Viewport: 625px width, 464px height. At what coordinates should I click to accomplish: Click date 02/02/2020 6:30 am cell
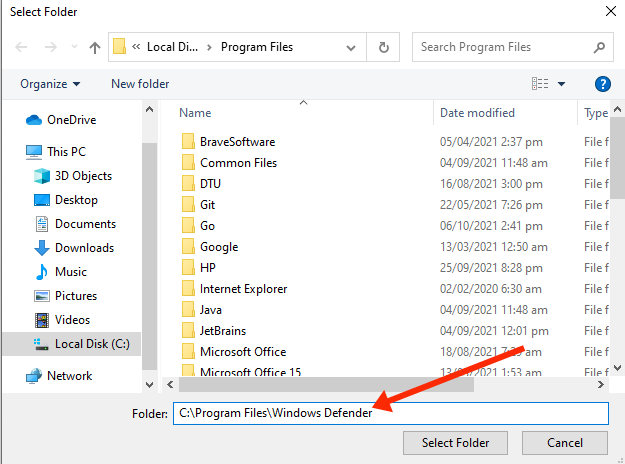tap(491, 289)
